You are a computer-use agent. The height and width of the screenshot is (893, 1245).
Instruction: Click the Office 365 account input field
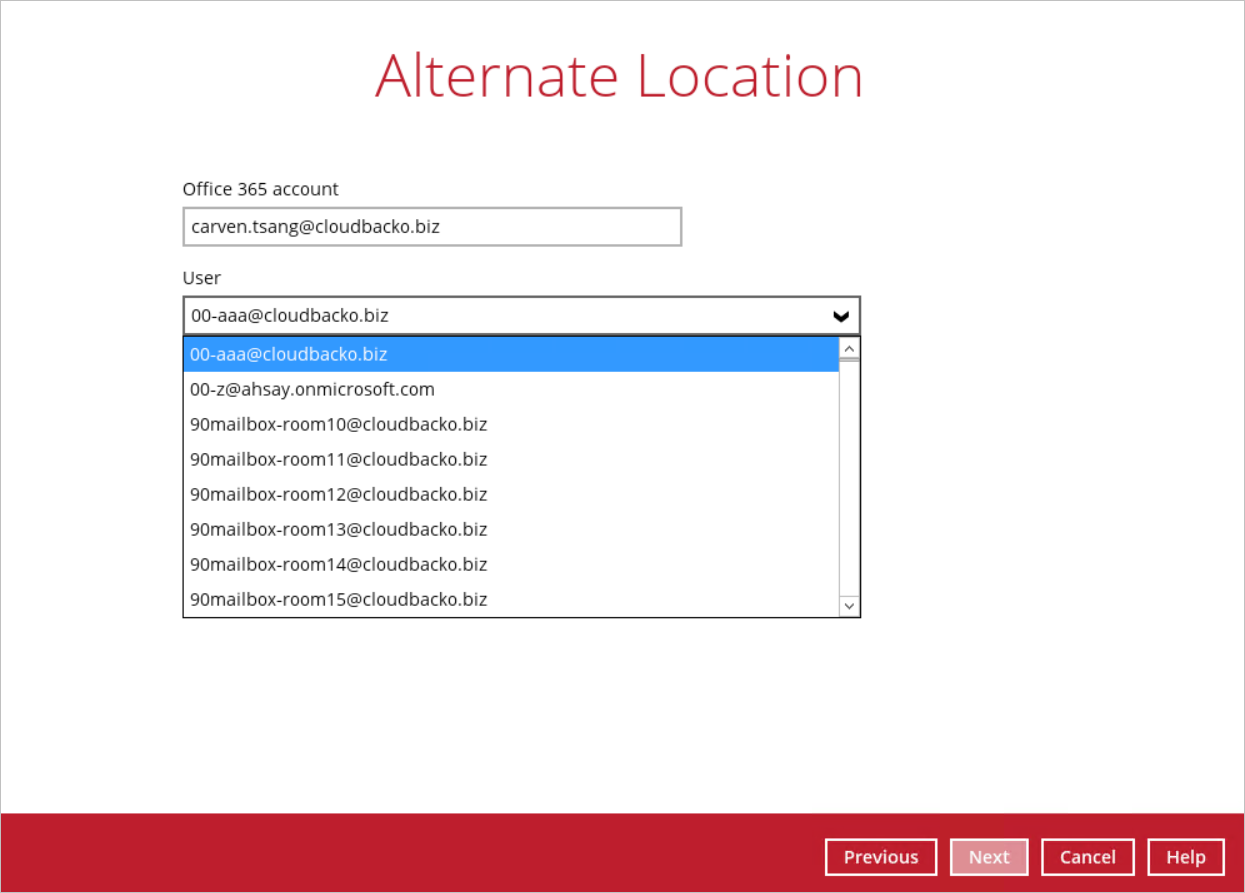(432, 227)
